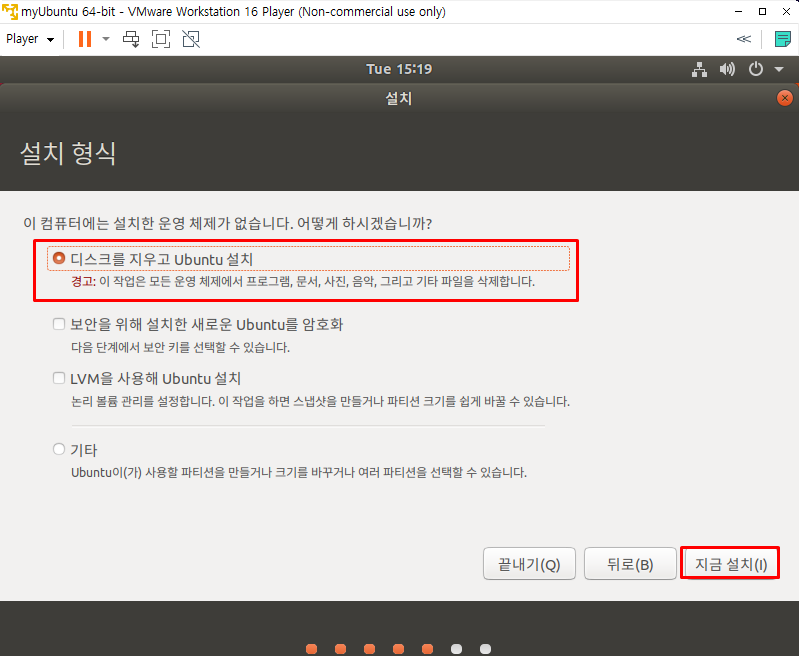The height and width of the screenshot is (656, 799).
Task: Click the 설치 형식 heading text
Action: 68,153
